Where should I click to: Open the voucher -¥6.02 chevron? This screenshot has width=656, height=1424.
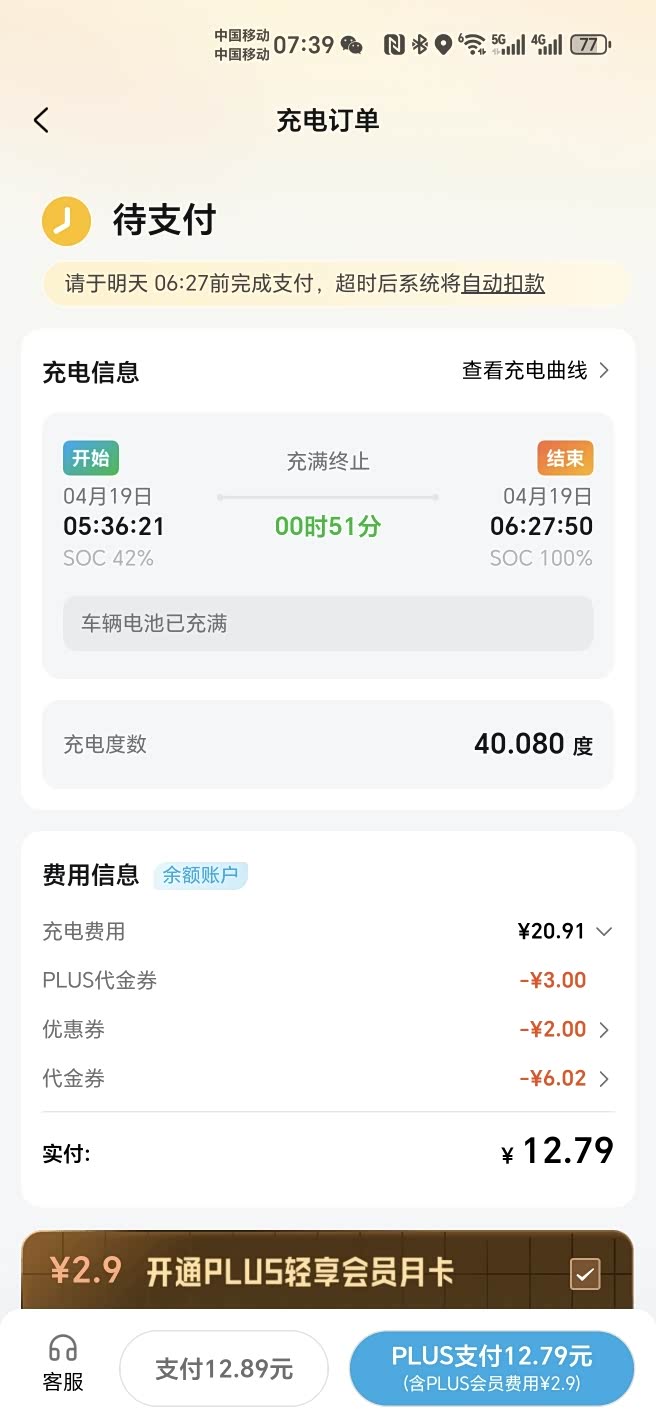[604, 1079]
